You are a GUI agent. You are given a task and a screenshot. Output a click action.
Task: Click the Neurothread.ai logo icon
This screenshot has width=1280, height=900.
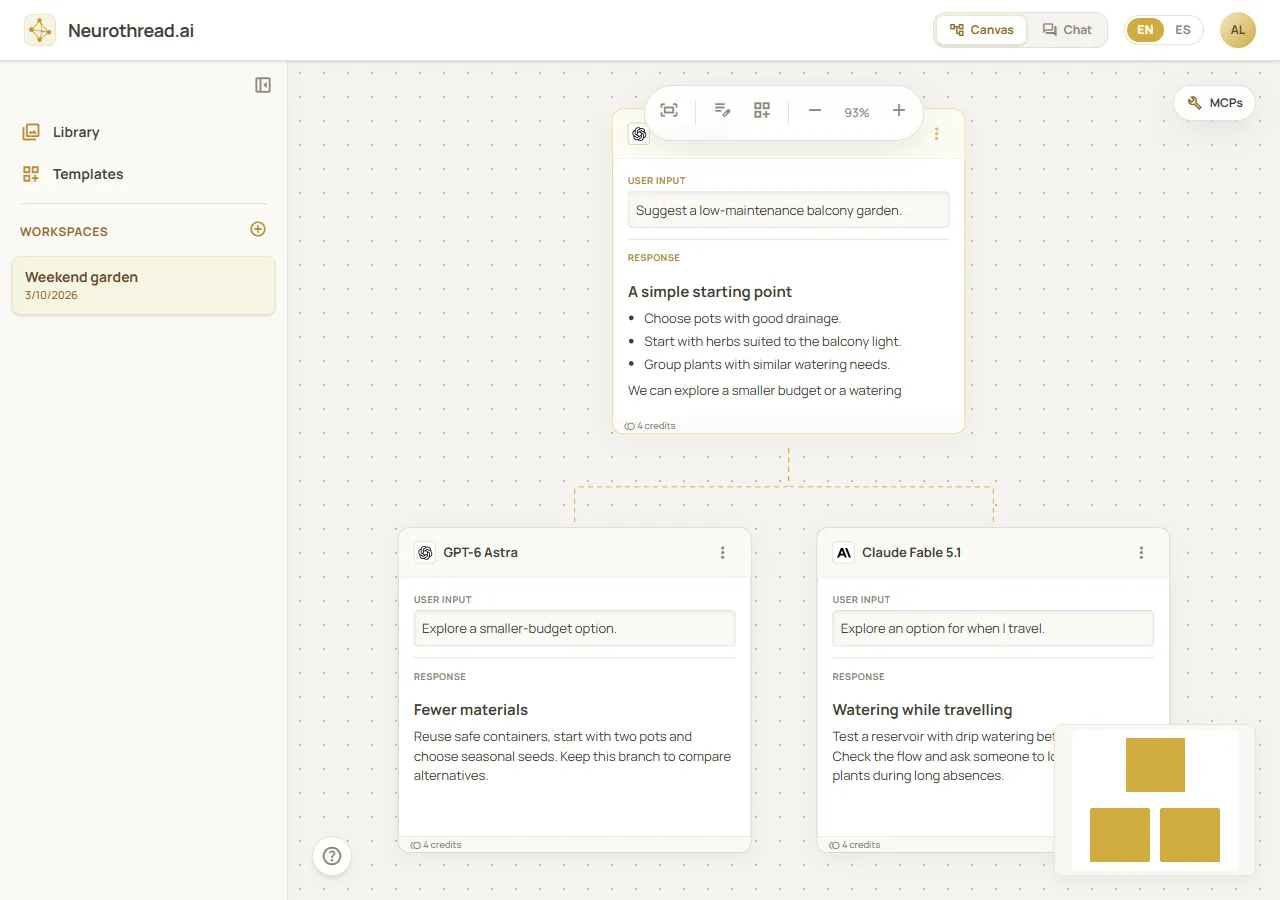point(40,30)
